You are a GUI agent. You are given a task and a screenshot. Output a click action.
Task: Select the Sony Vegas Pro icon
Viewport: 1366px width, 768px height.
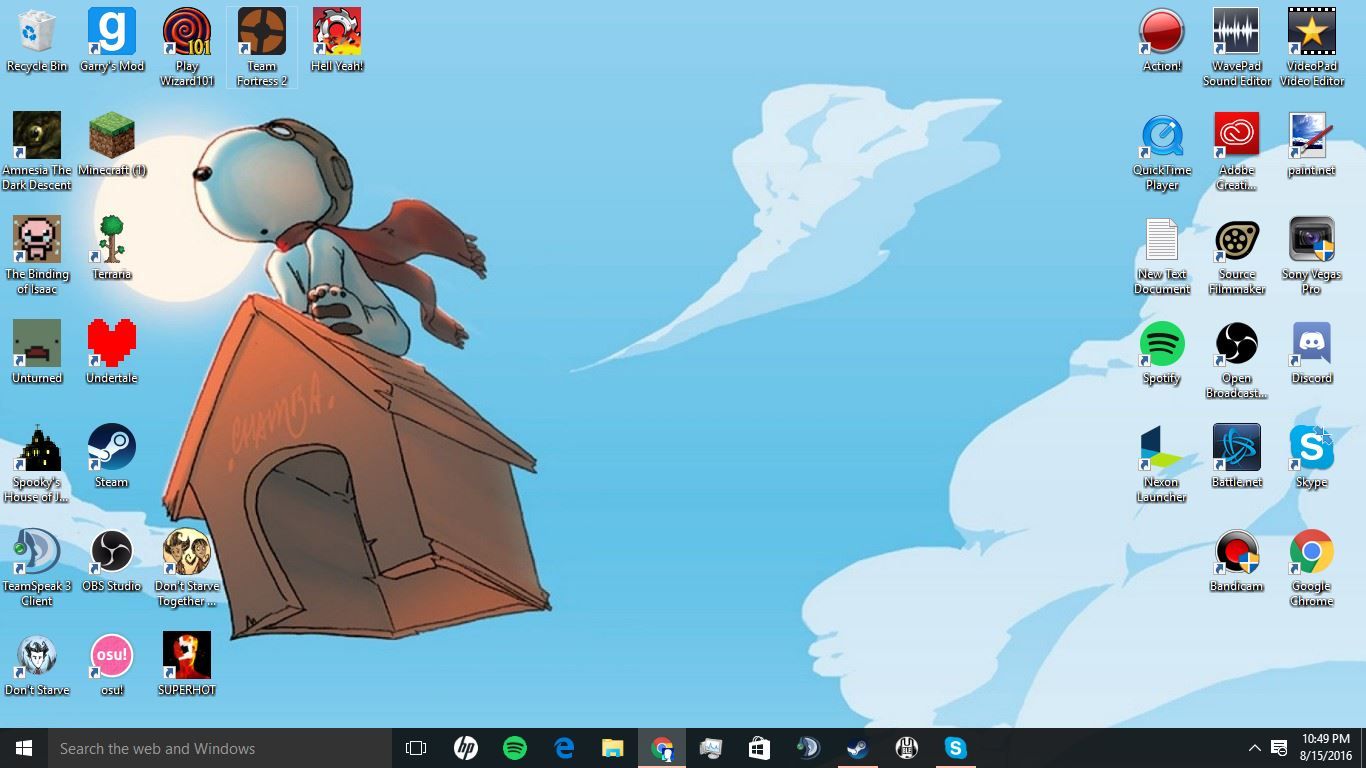click(x=1311, y=241)
